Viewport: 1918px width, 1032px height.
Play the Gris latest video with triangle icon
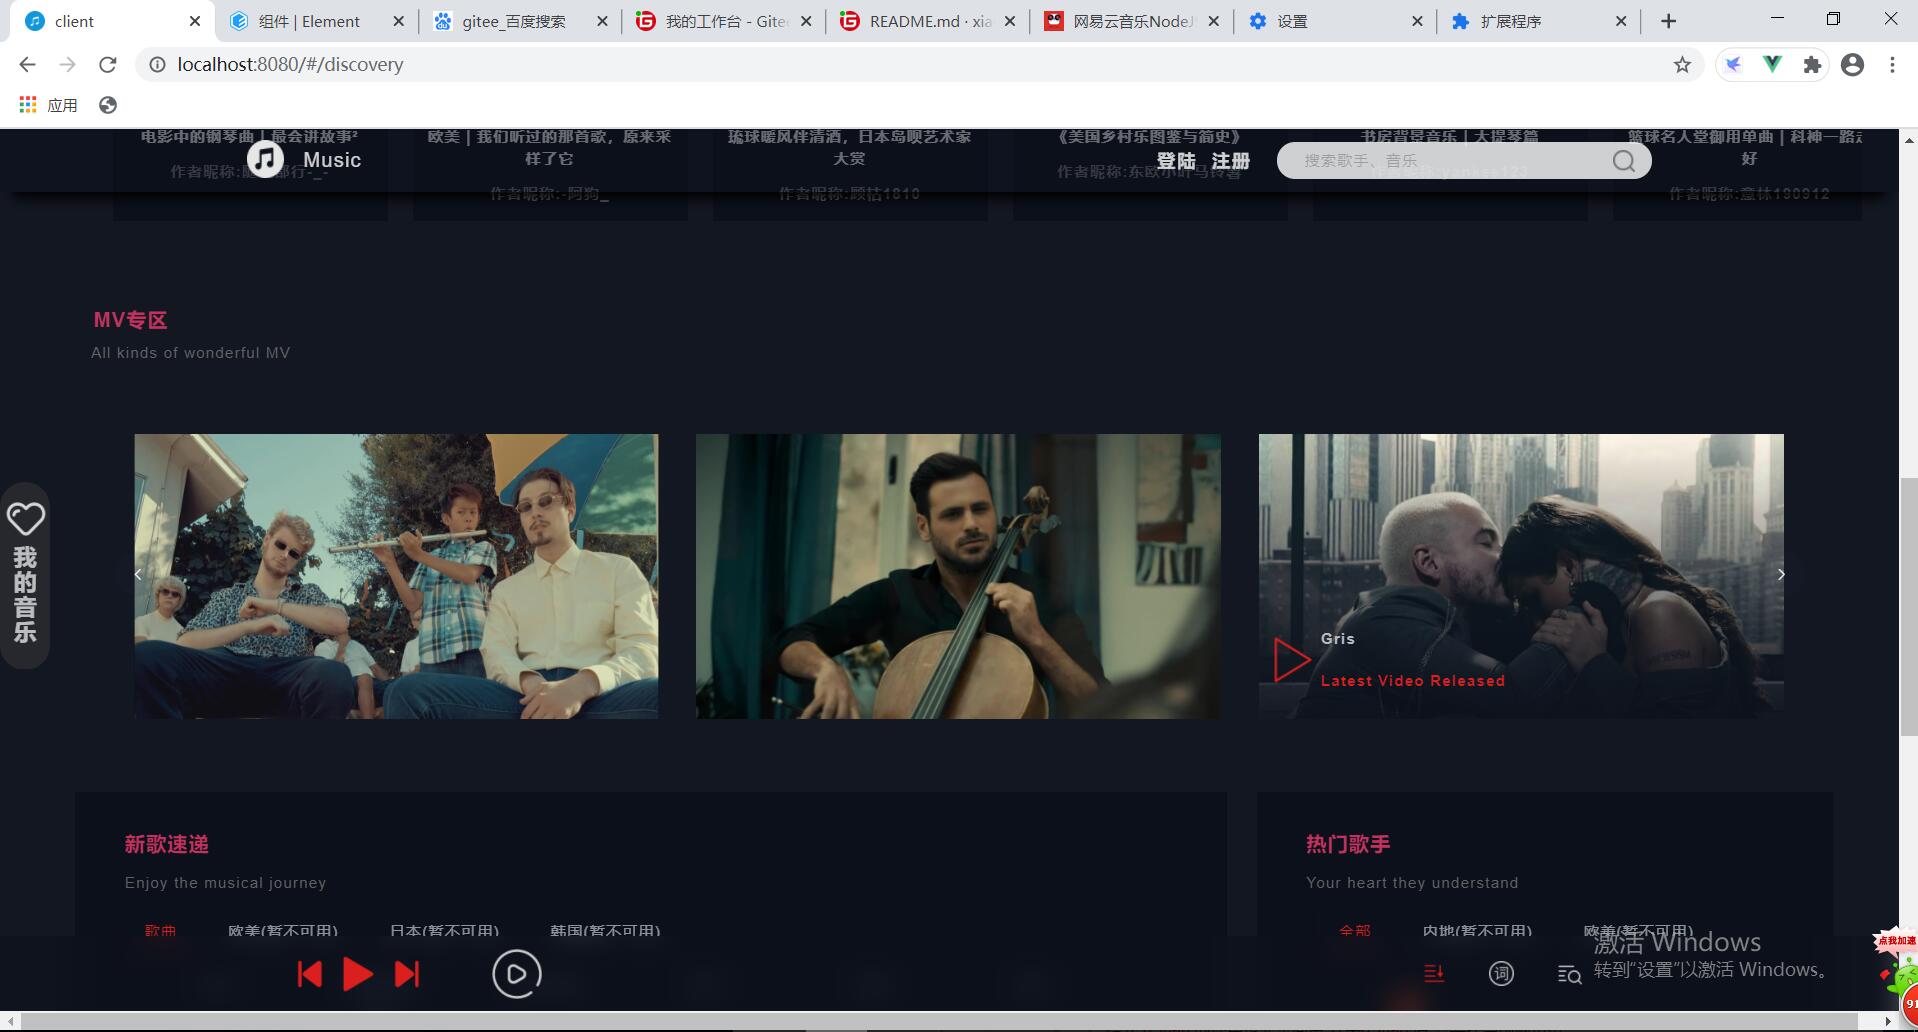tap(1291, 659)
